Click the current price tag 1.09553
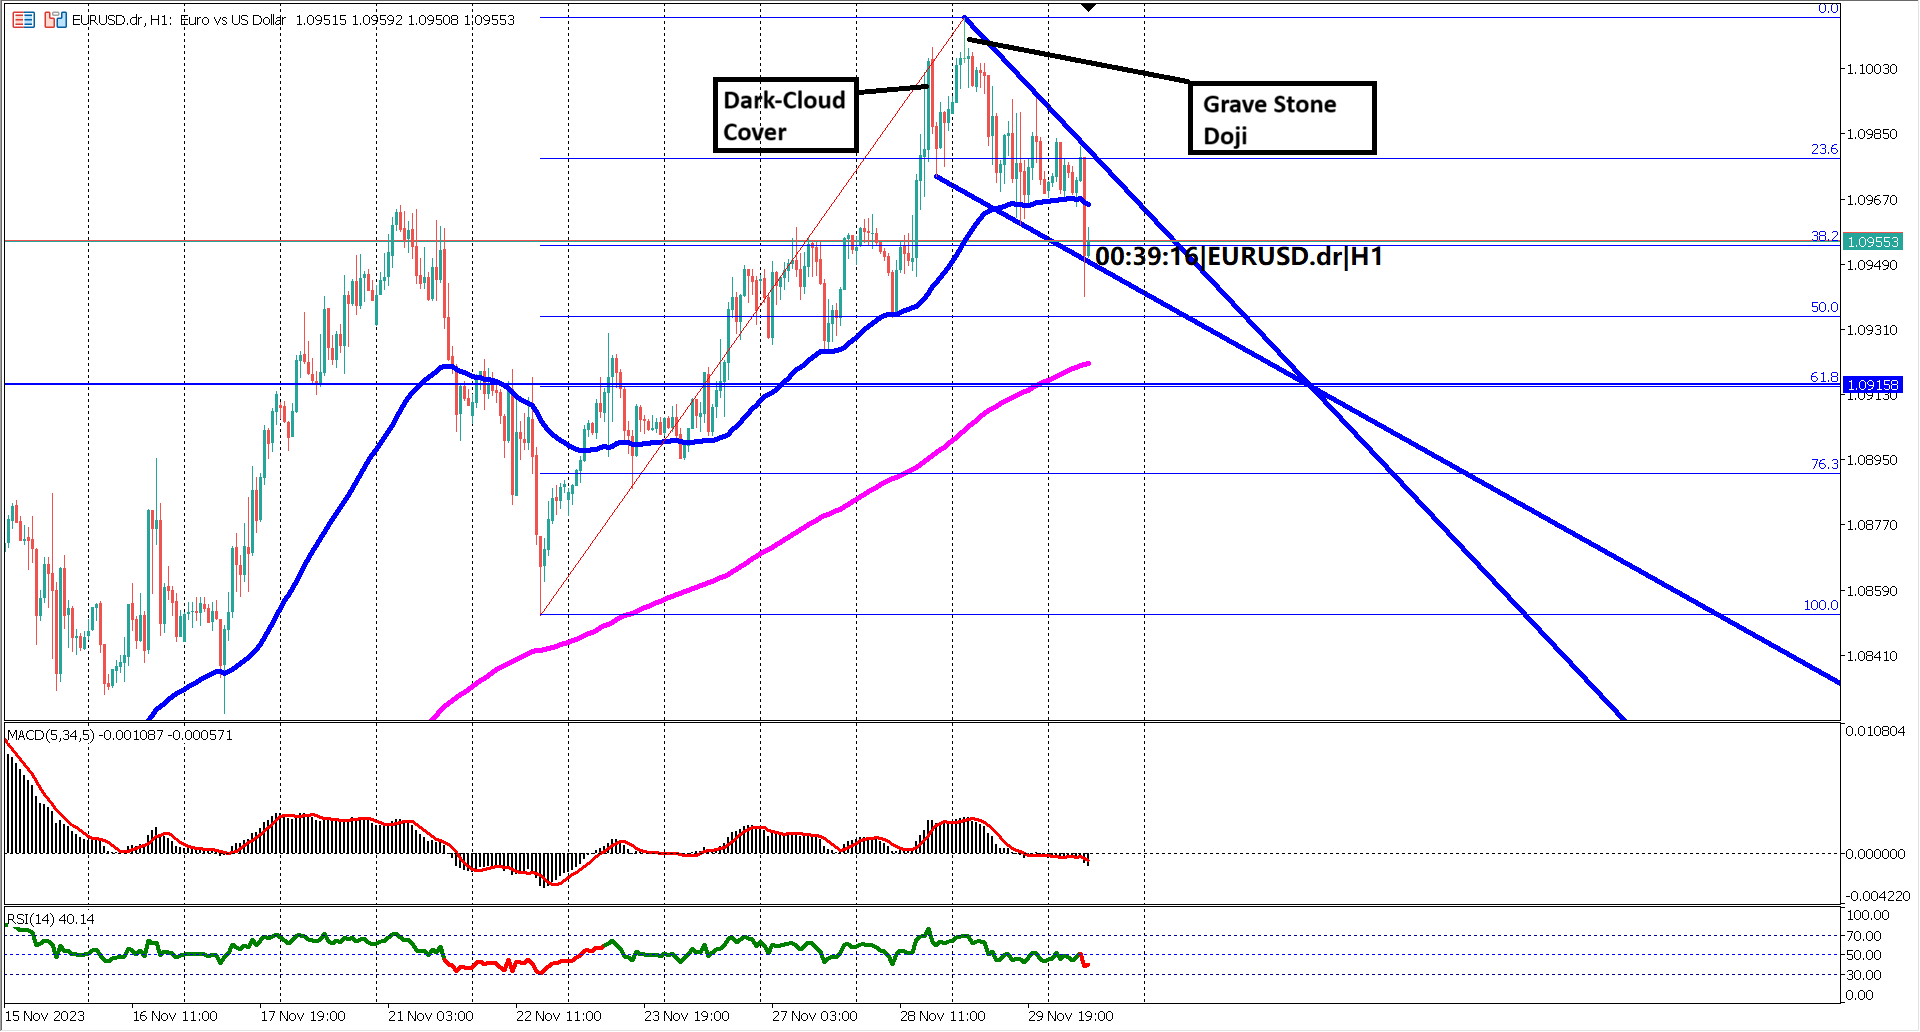1920x1032 pixels. (1871, 241)
